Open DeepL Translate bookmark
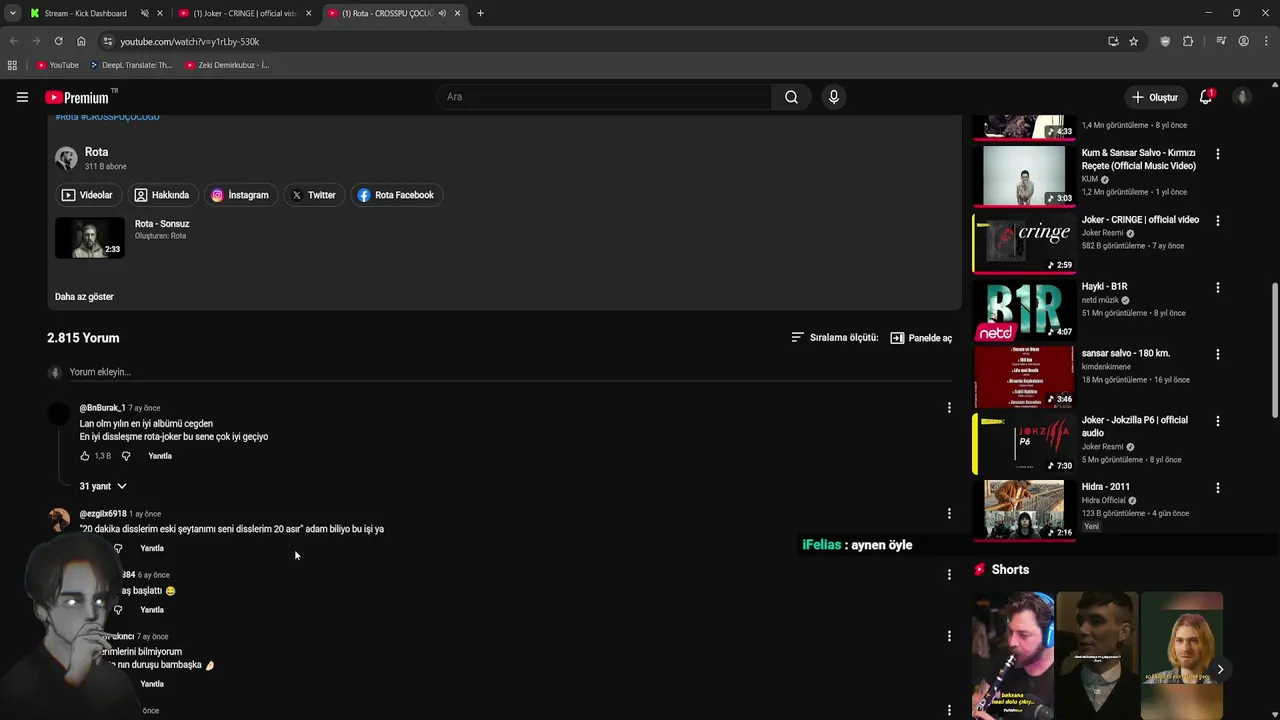1280x720 pixels. 131,65
